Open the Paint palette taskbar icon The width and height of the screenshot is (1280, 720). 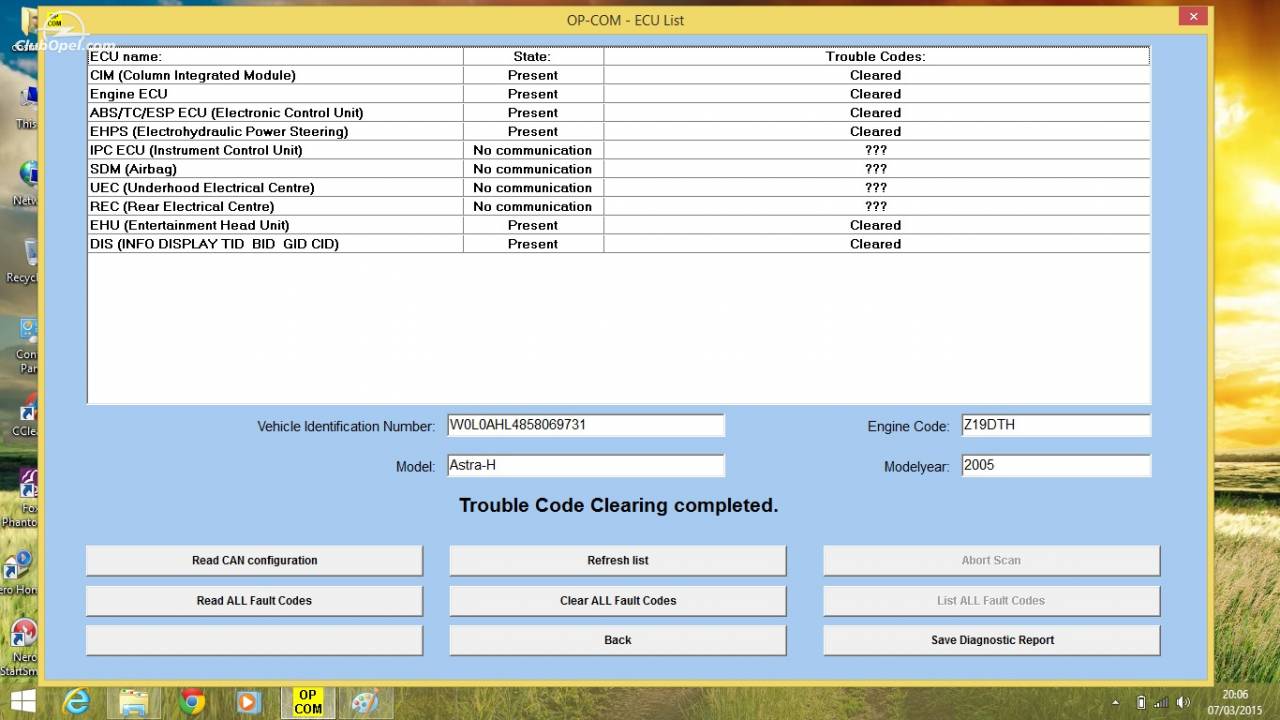365,701
